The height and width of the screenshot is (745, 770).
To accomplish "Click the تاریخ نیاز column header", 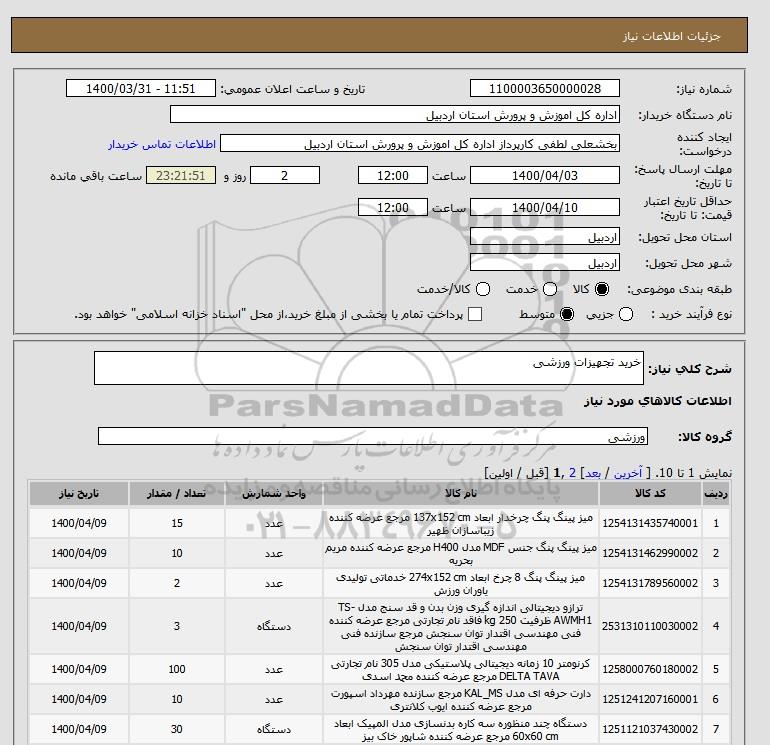I will [79, 494].
